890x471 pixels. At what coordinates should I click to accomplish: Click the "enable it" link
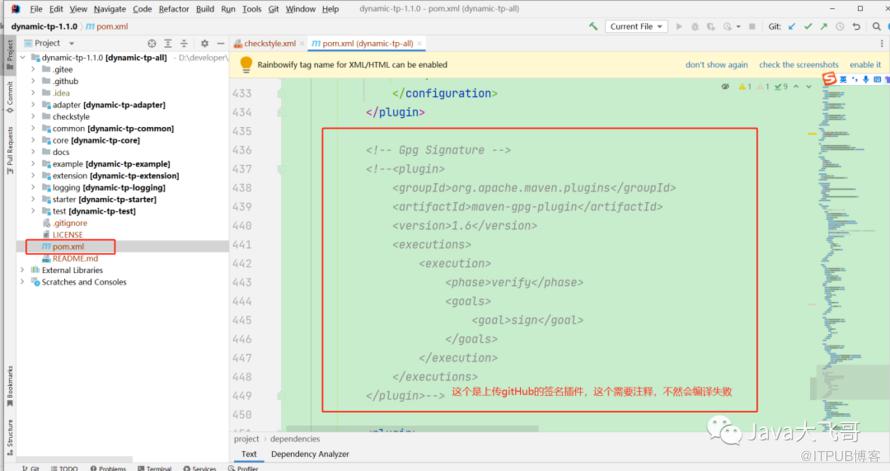[x=865, y=65]
